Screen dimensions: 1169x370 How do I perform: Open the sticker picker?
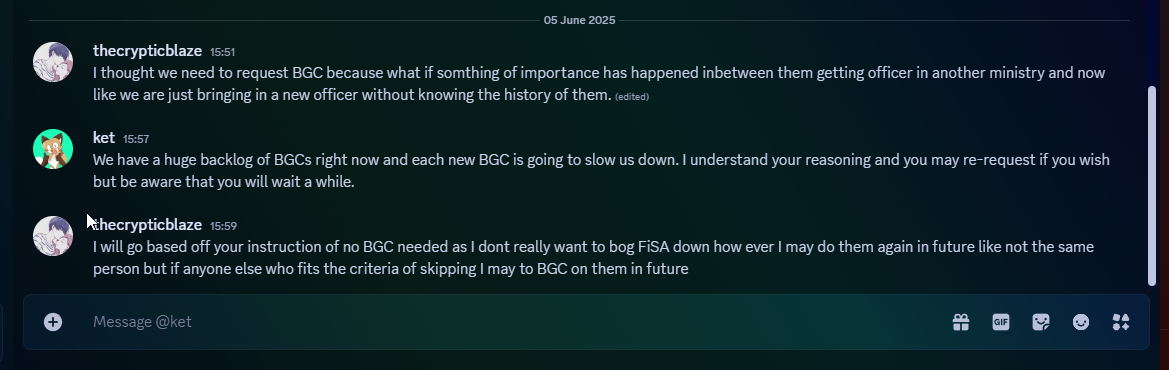[x=1041, y=322]
